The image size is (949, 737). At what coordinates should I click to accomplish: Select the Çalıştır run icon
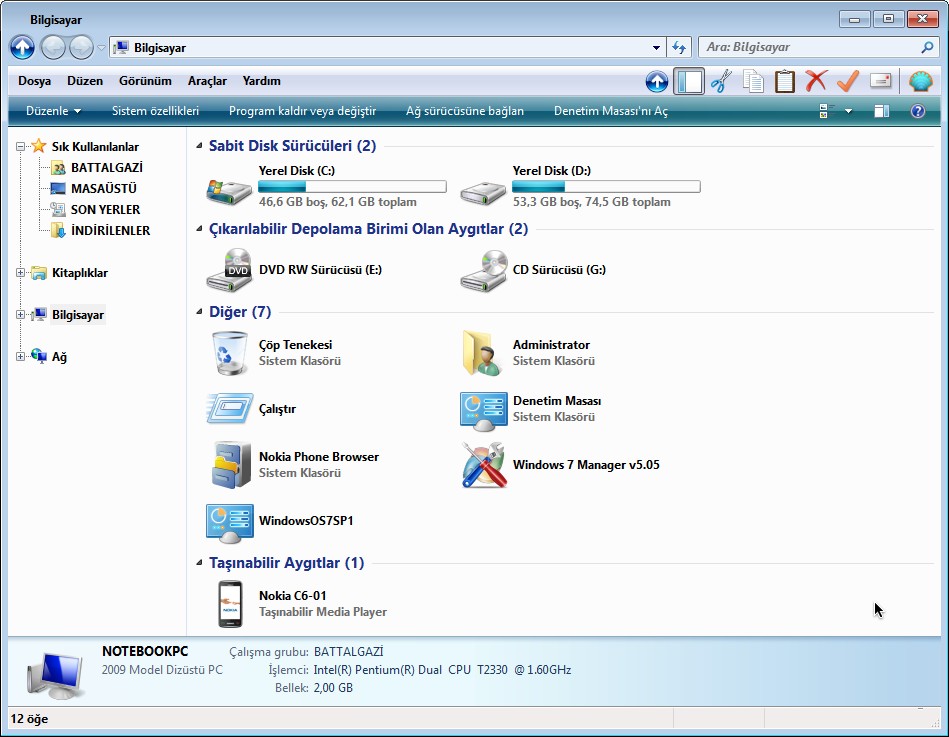(x=229, y=409)
